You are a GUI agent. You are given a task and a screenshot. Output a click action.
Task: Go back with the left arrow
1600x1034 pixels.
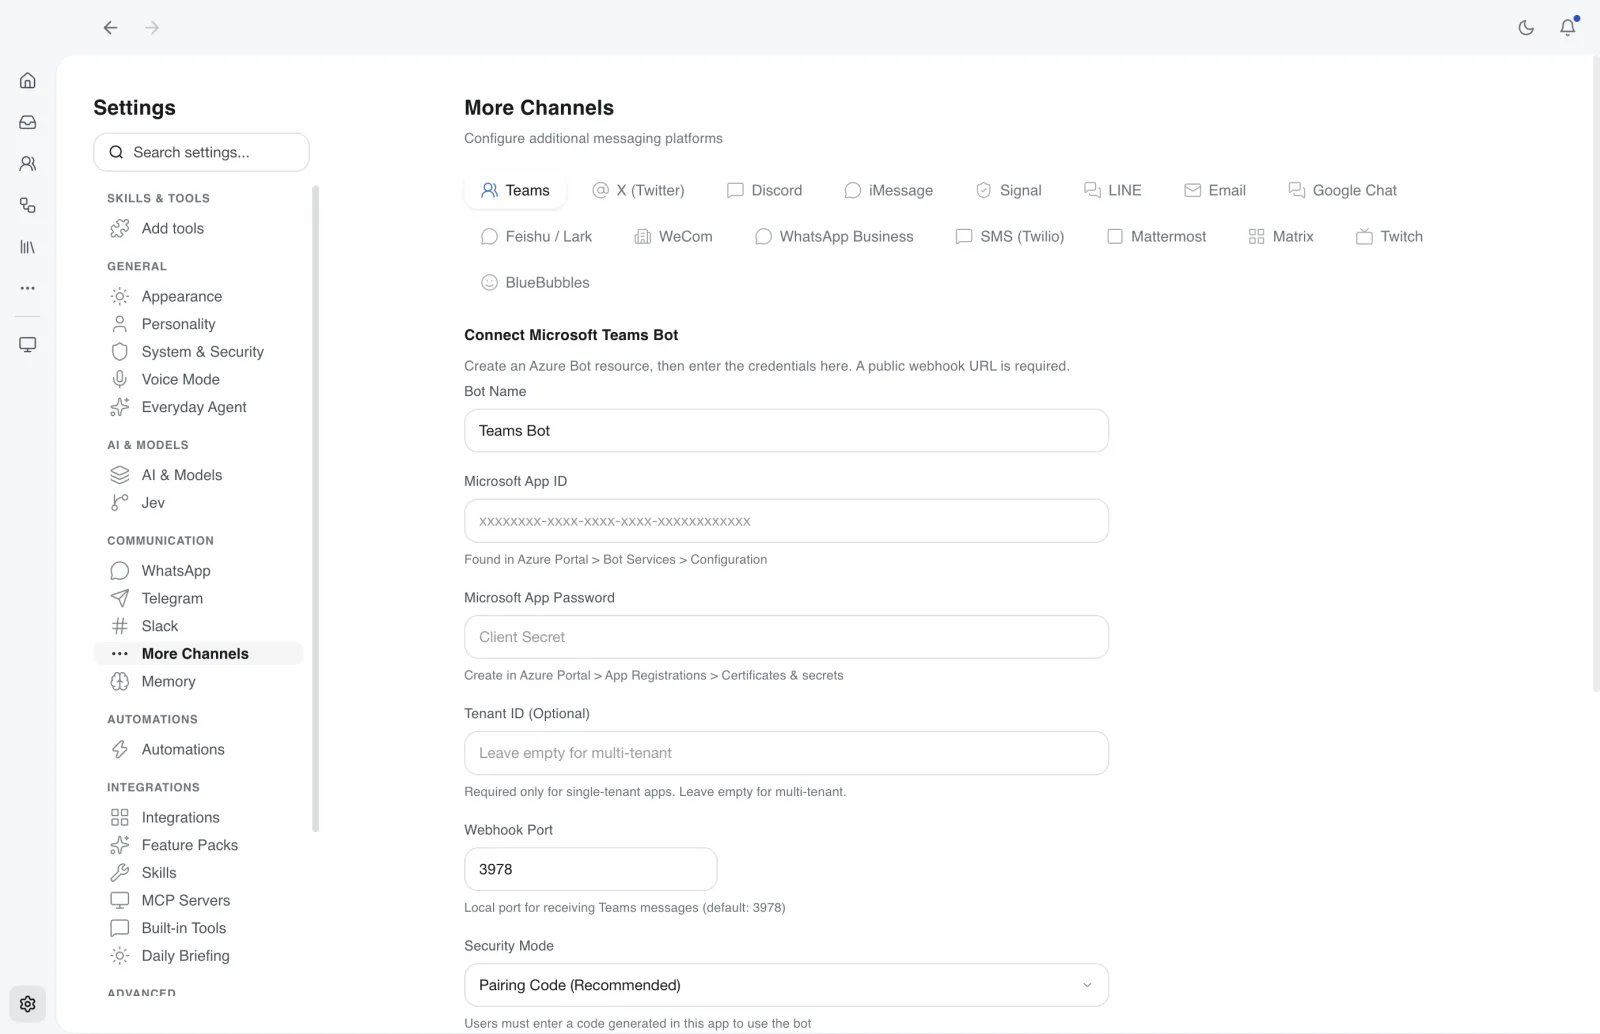point(111,28)
